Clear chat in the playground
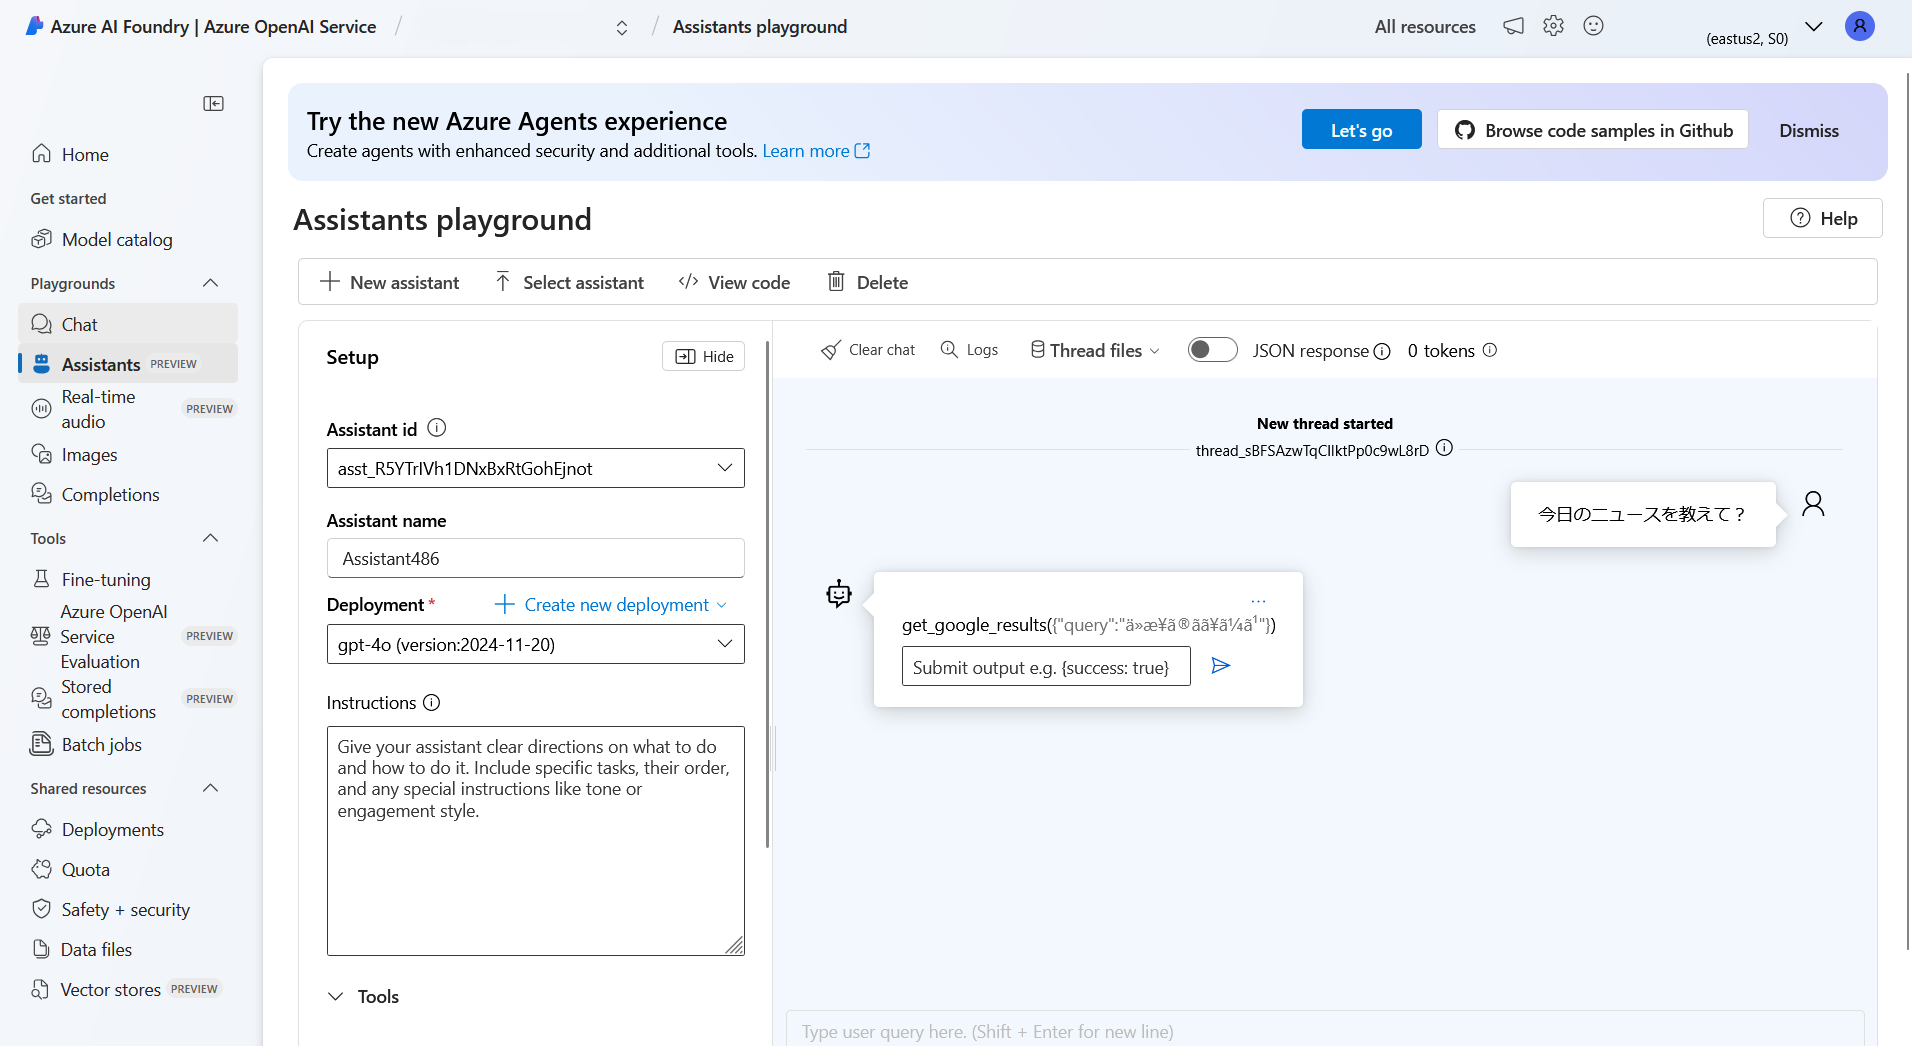The height and width of the screenshot is (1046, 1912). 868,350
